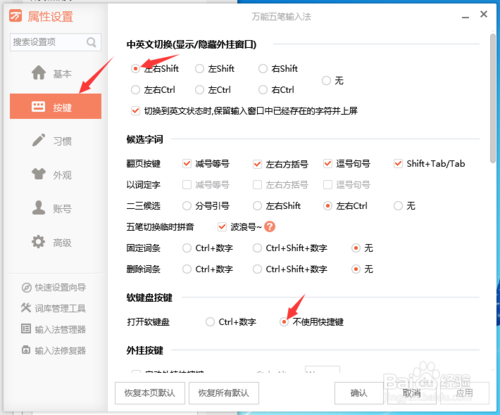The image size is (500, 415).
Task: Toggle Shift+Tab/Tab paging checkbox
Action: coord(398,164)
